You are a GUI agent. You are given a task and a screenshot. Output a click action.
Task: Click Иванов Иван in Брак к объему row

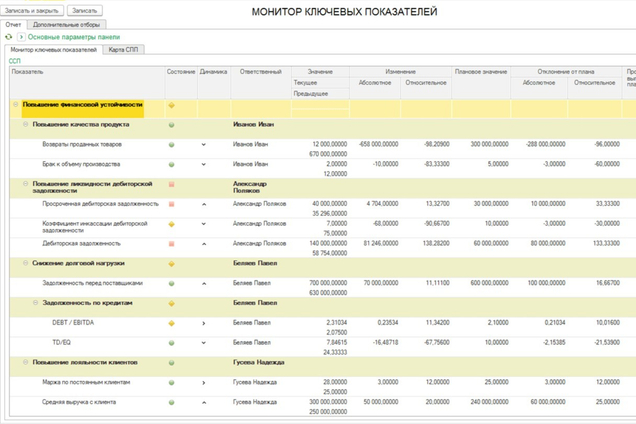pyautogui.click(x=250, y=164)
